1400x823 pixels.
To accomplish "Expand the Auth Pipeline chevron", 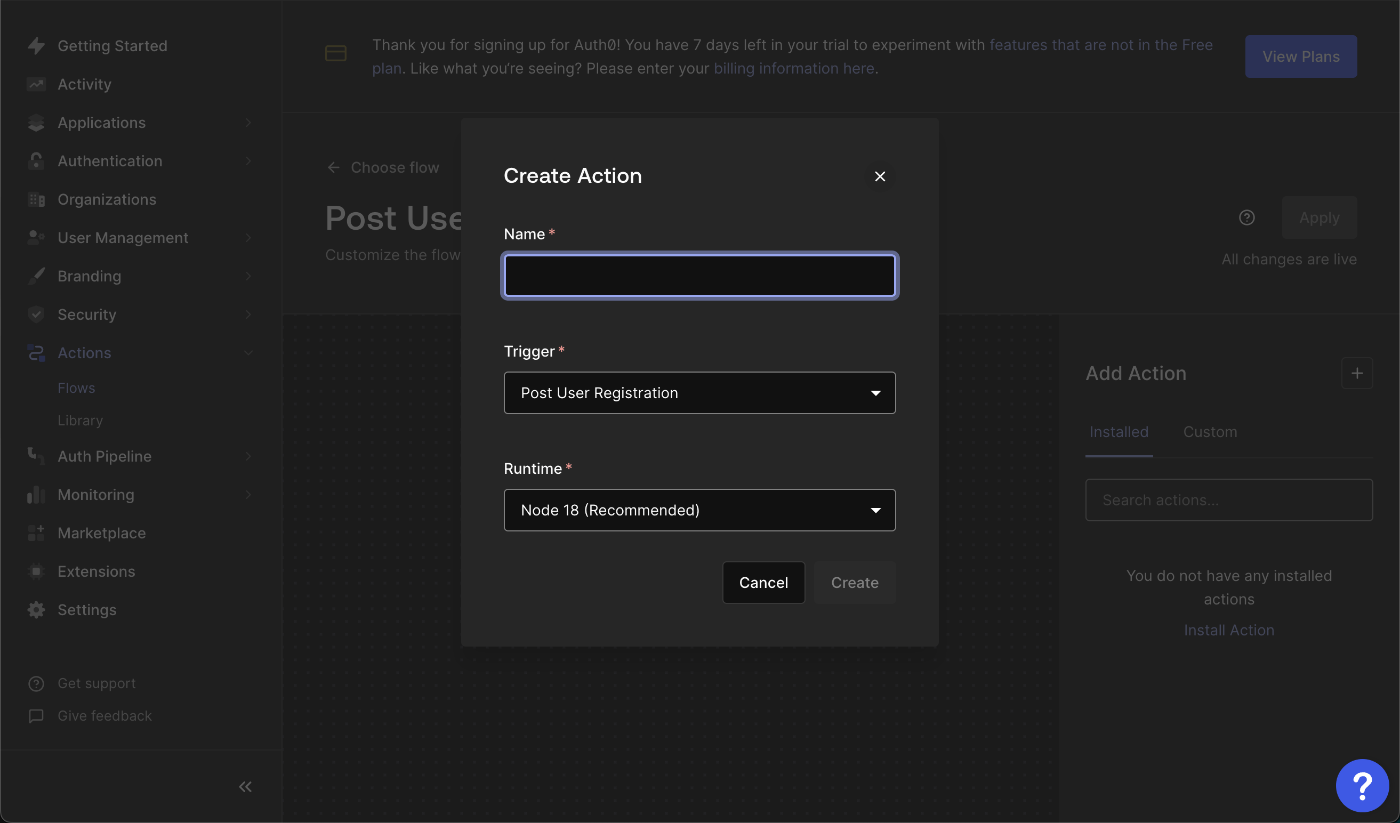I will point(248,456).
